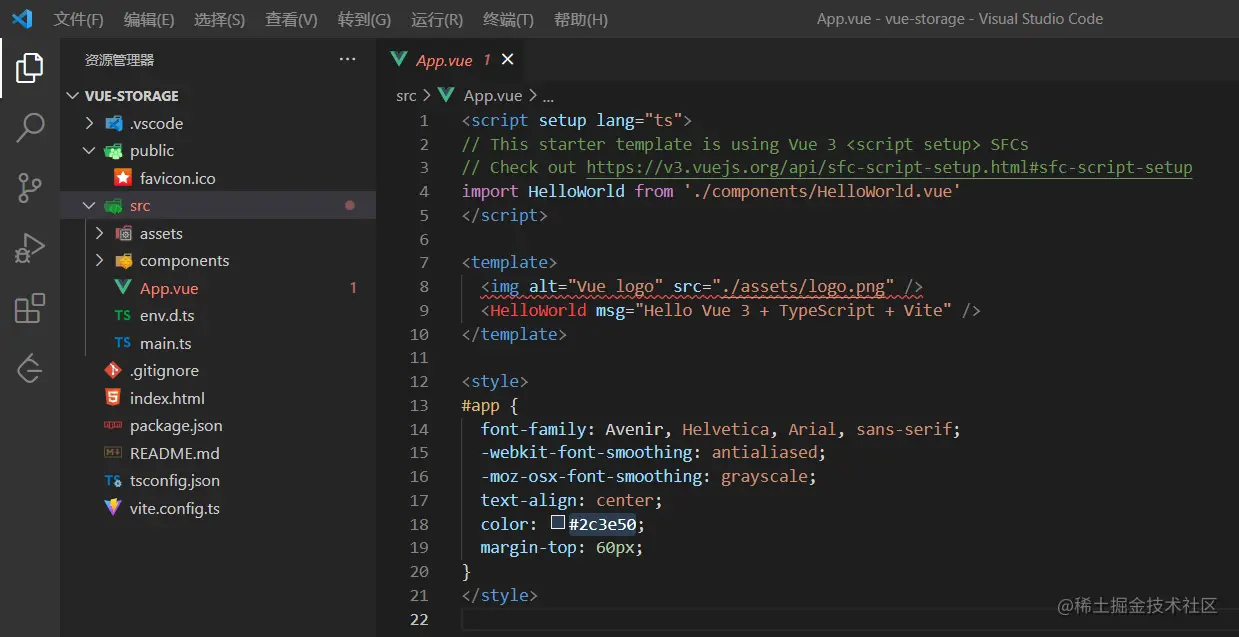The width and height of the screenshot is (1239, 637).
Task: Select the App.vue editor tab
Action: pyautogui.click(x=452, y=60)
